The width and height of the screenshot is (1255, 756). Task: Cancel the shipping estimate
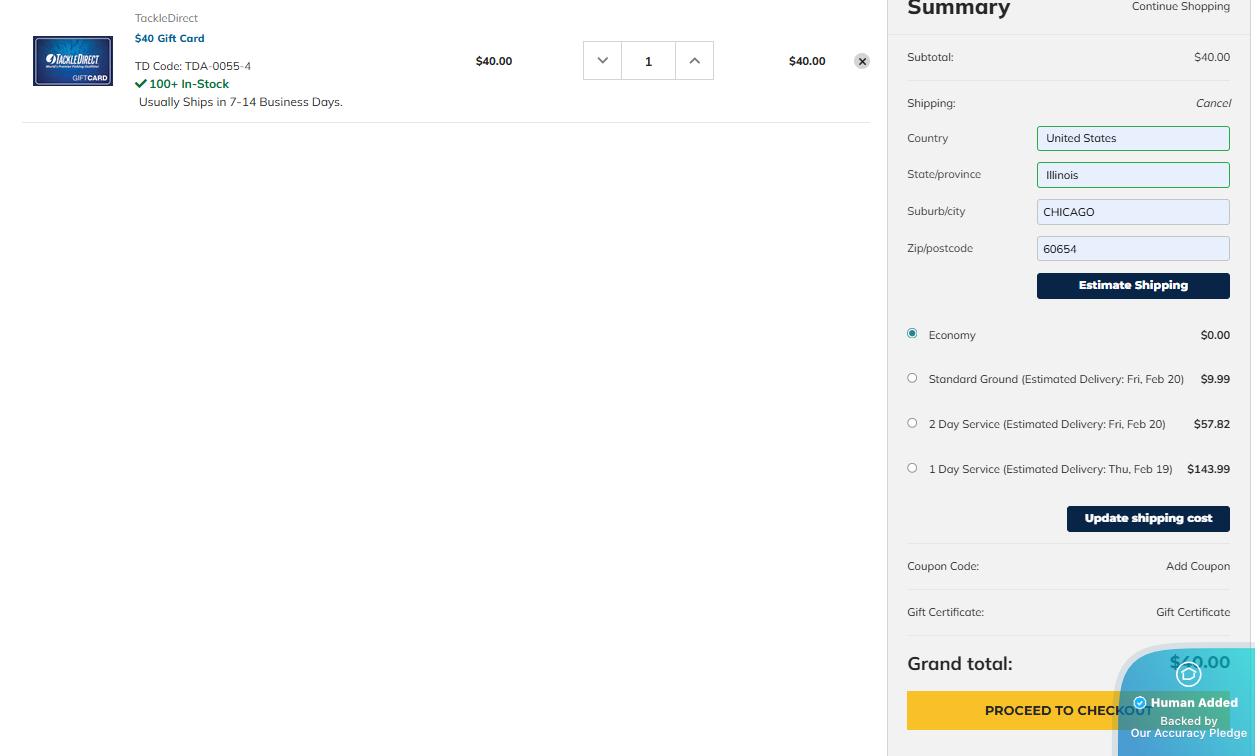1212,103
